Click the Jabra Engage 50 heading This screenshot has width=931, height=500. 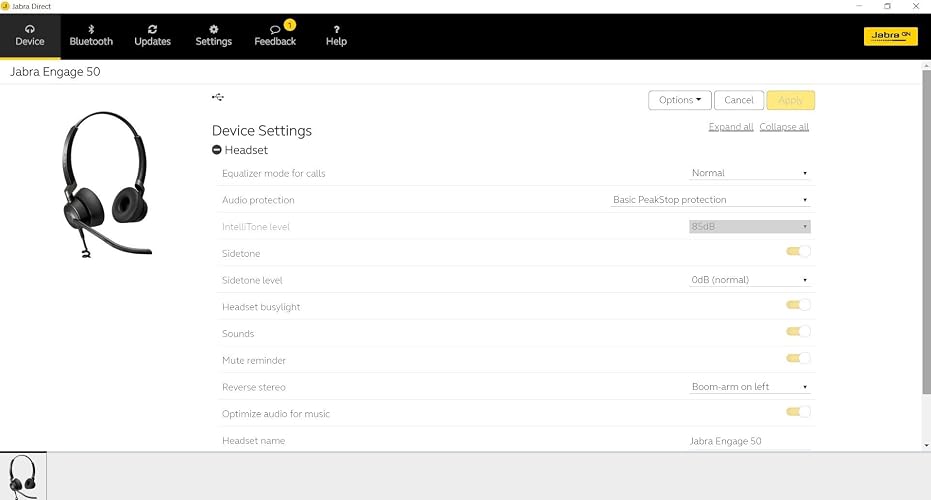pyautogui.click(x=55, y=72)
